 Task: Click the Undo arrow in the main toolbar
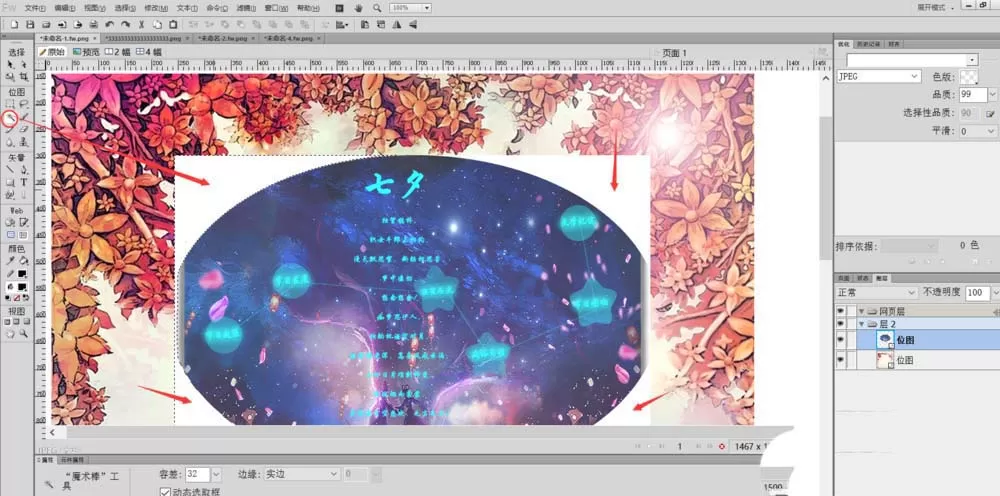(110, 25)
